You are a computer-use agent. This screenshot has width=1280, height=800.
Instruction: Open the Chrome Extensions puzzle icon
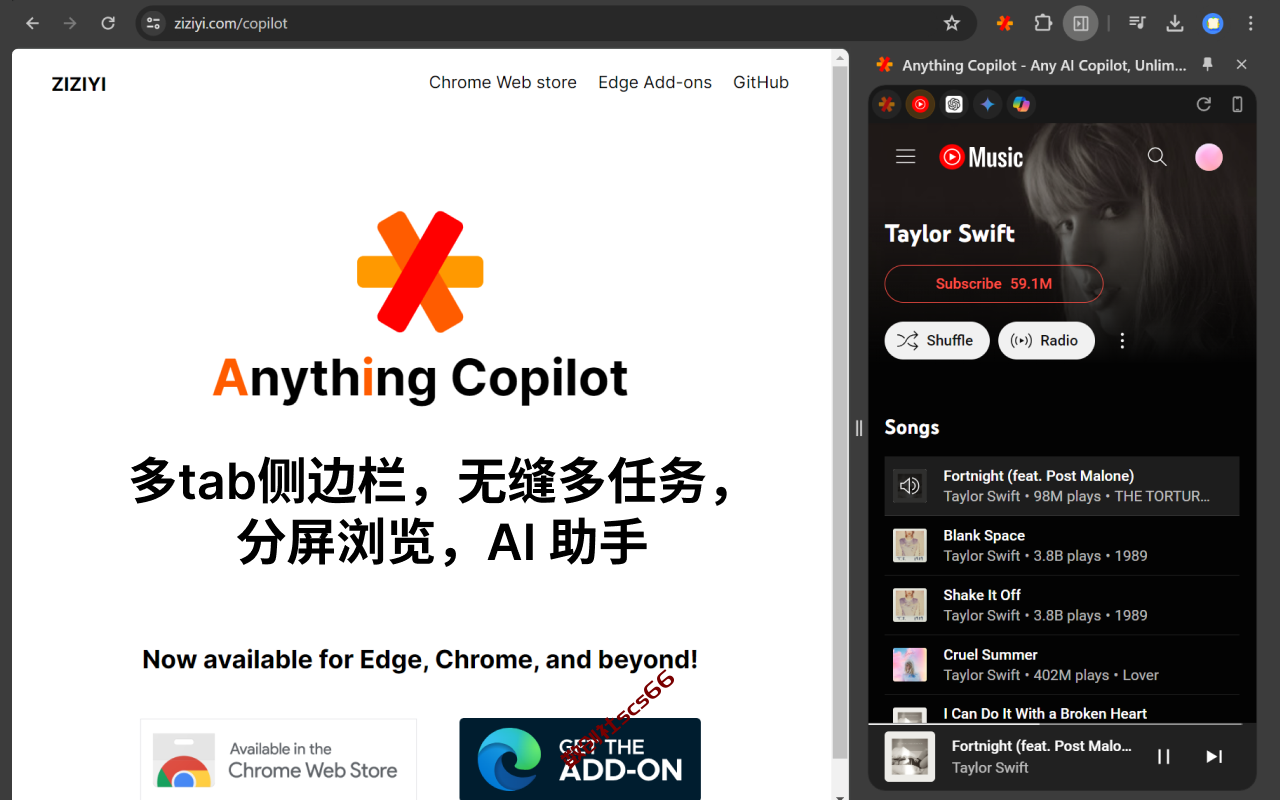click(1043, 23)
